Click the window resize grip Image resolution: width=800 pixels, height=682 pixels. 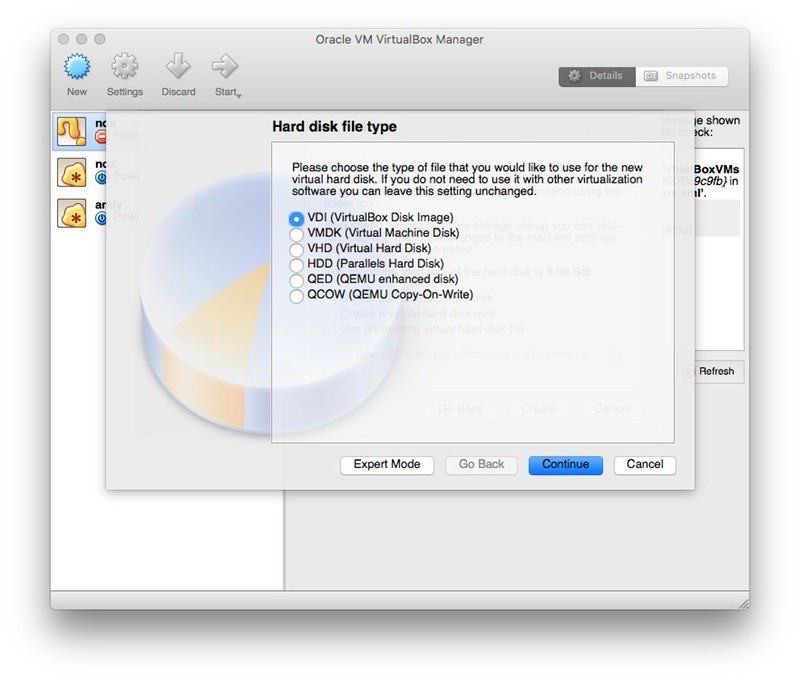743,603
